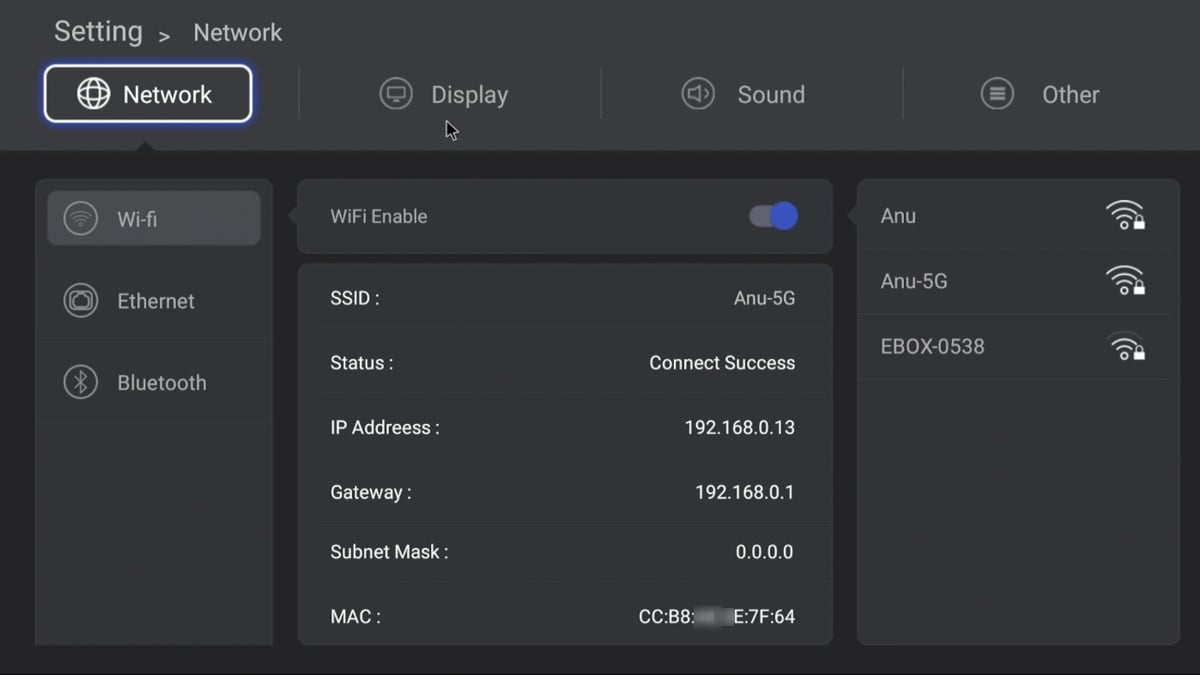This screenshot has height=675, width=1200.
Task: Select Ethernet in the settings sidebar
Action: (153, 300)
